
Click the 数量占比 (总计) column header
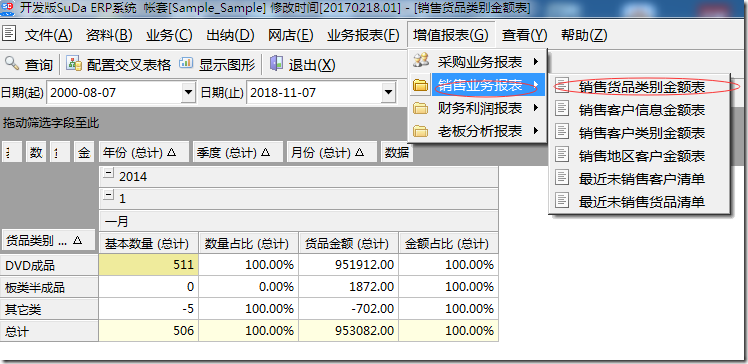pyautogui.click(x=248, y=244)
